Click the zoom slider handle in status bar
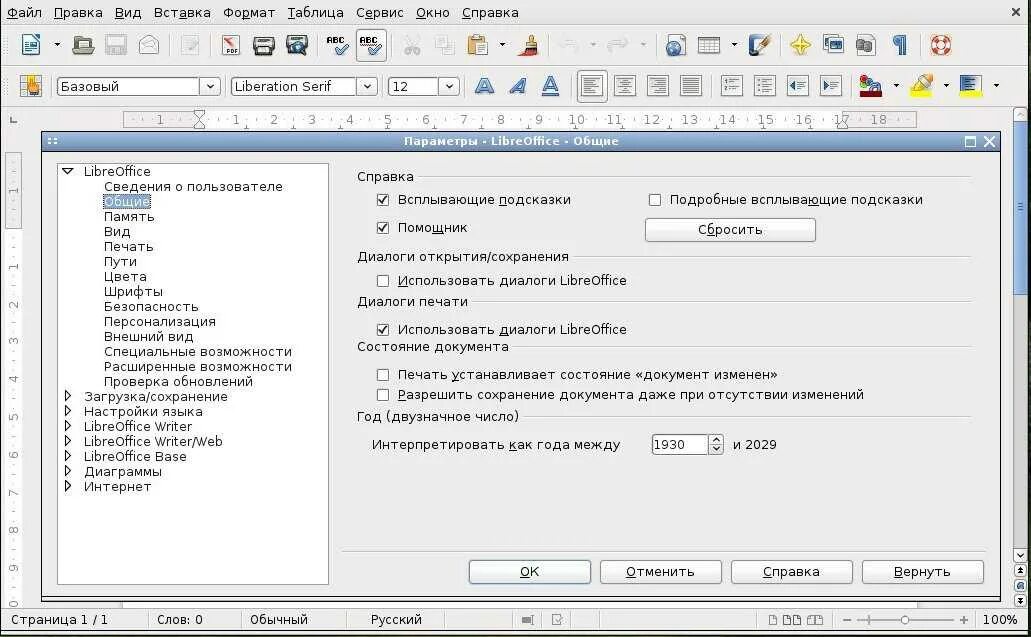 (x=905, y=620)
